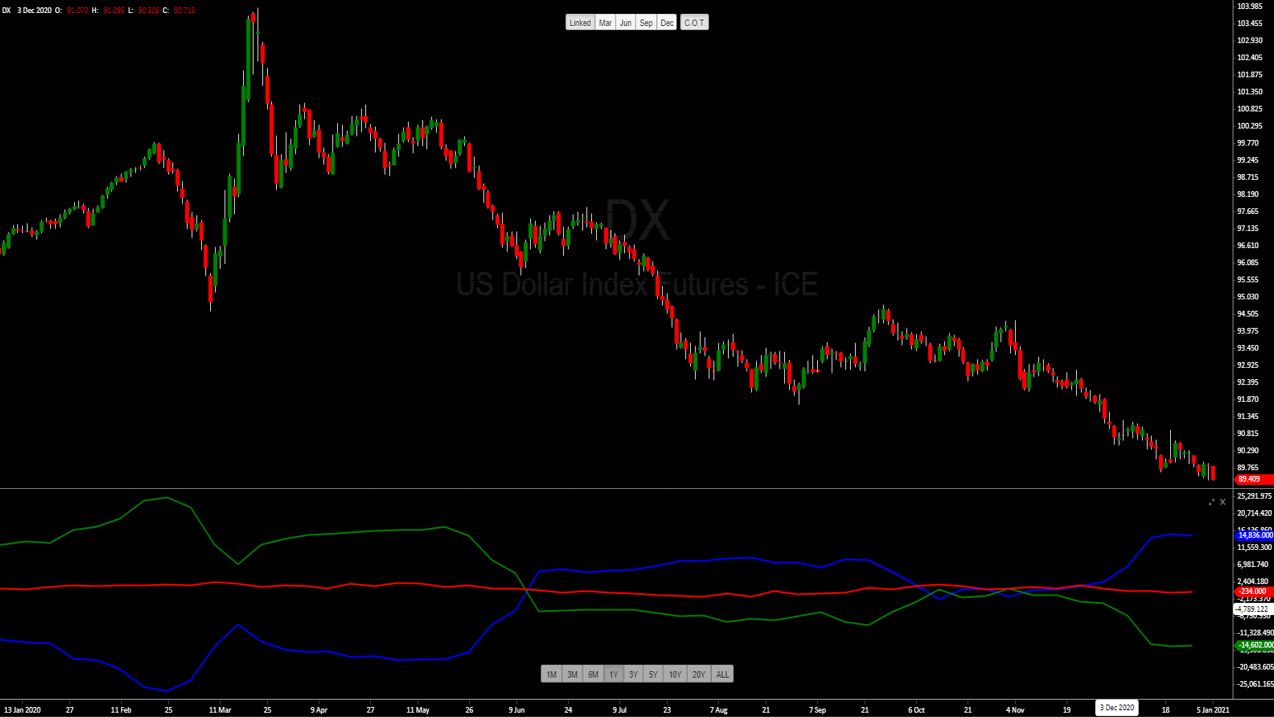Toggle the C.O.T. indicator button

pyautogui.click(x=694, y=23)
